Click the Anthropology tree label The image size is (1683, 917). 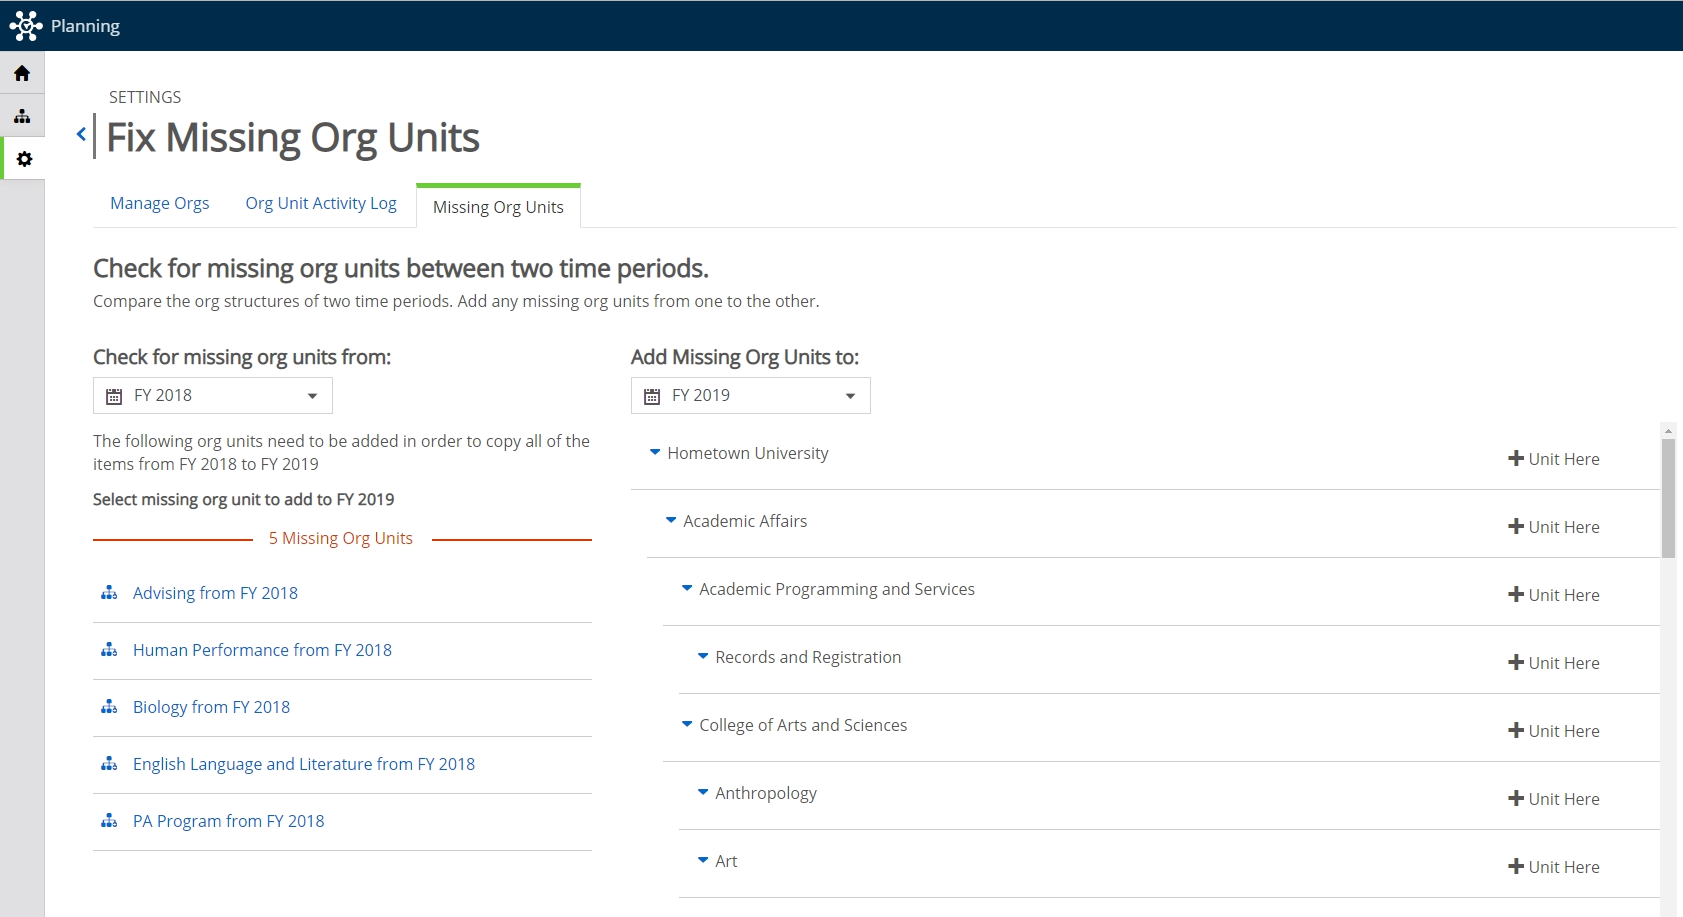click(766, 793)
